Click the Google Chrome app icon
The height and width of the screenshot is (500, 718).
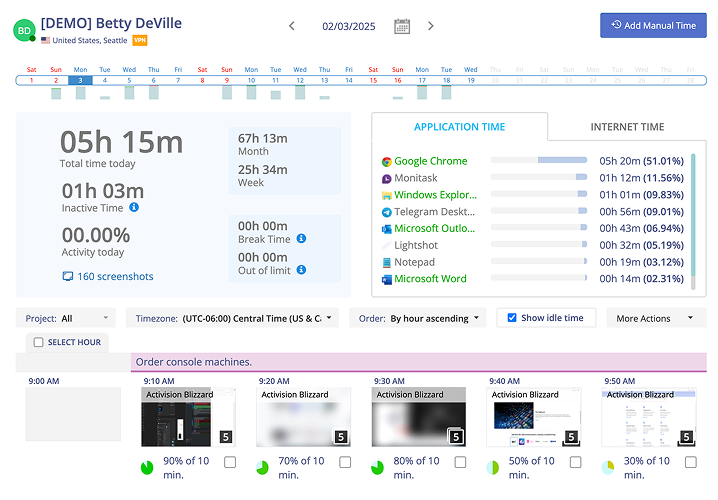pyautogui.click(x=386, y=161)
